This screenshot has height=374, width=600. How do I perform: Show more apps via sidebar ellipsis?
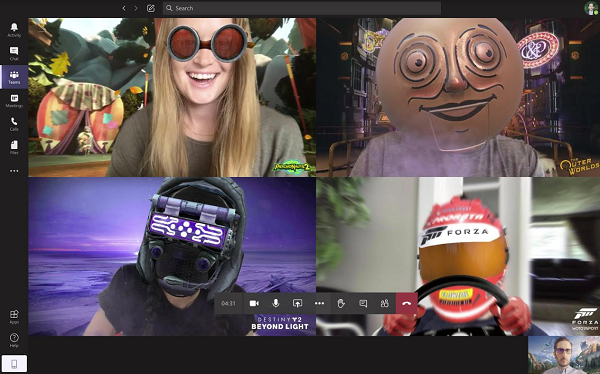14,171
